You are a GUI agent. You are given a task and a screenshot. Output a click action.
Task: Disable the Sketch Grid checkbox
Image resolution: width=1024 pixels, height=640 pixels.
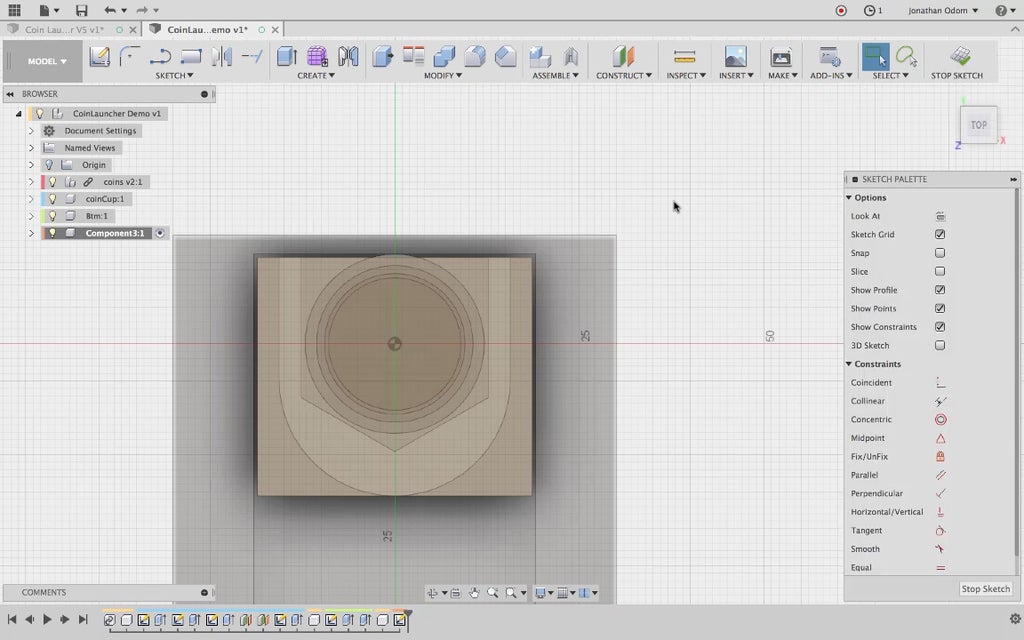pos(940,234)
